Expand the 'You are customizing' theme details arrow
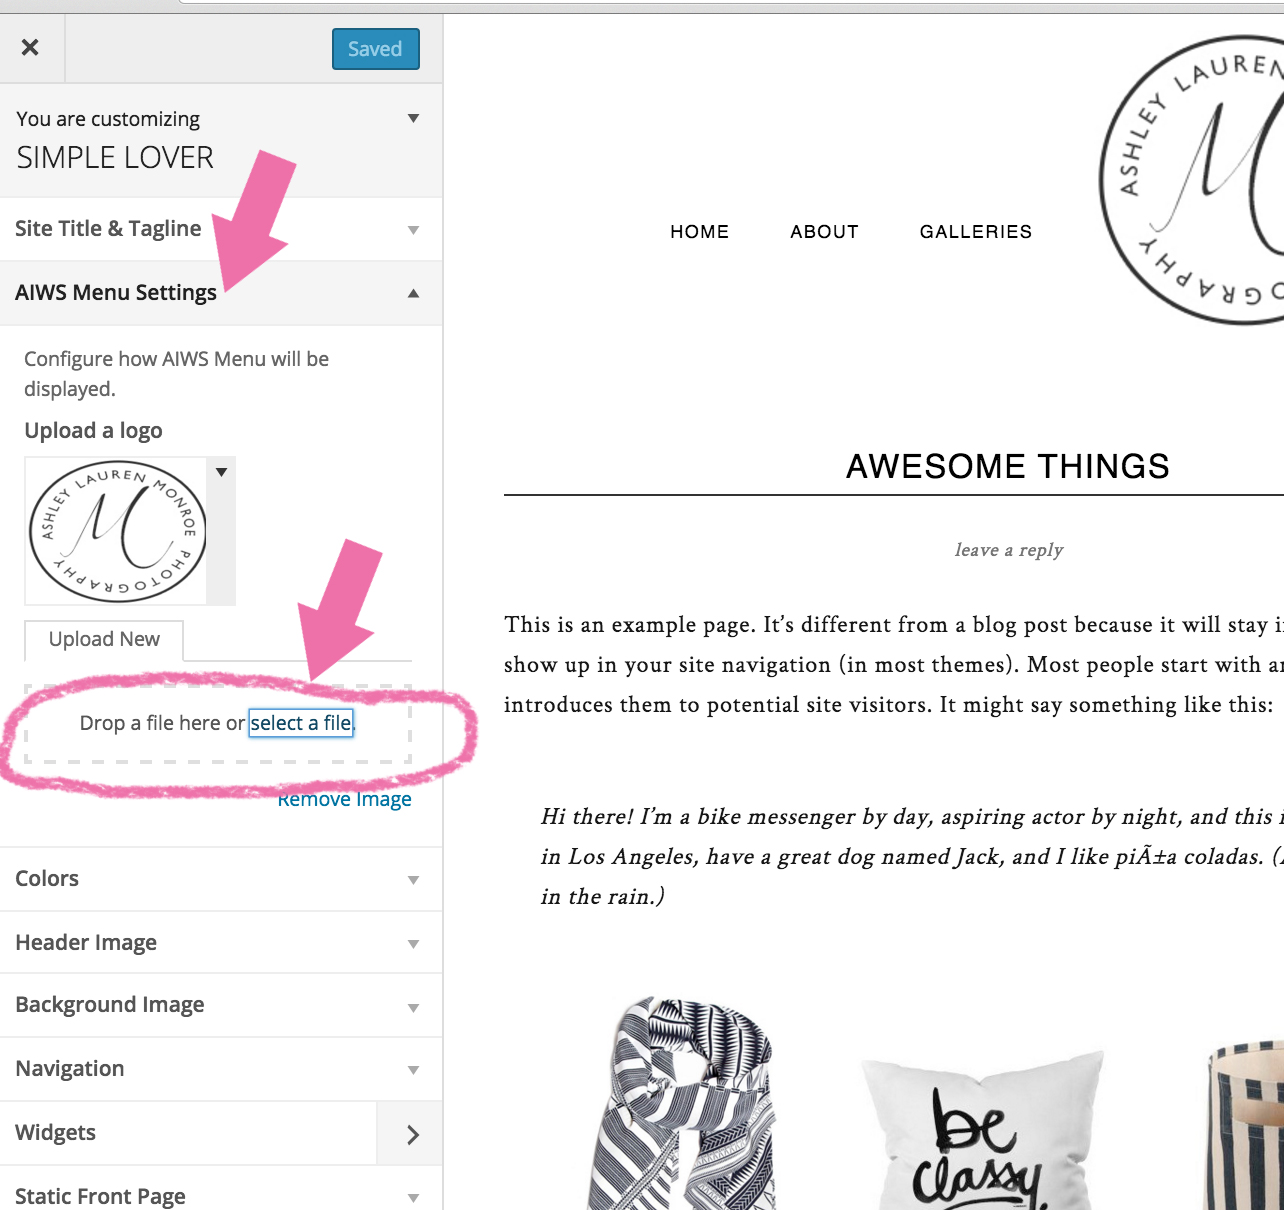The image size is (1284, 1210). click(x=413, y=119)
